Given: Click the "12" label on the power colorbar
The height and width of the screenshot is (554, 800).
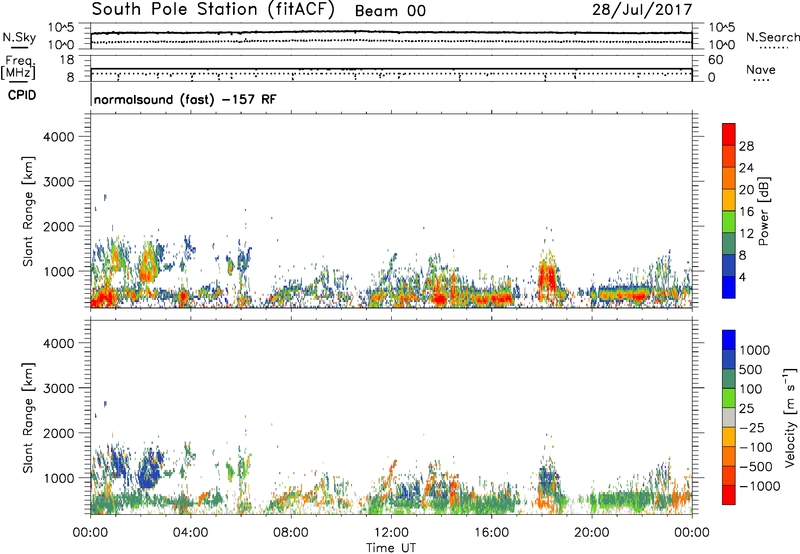Looking at the screenshot, I should click(746, 234).
